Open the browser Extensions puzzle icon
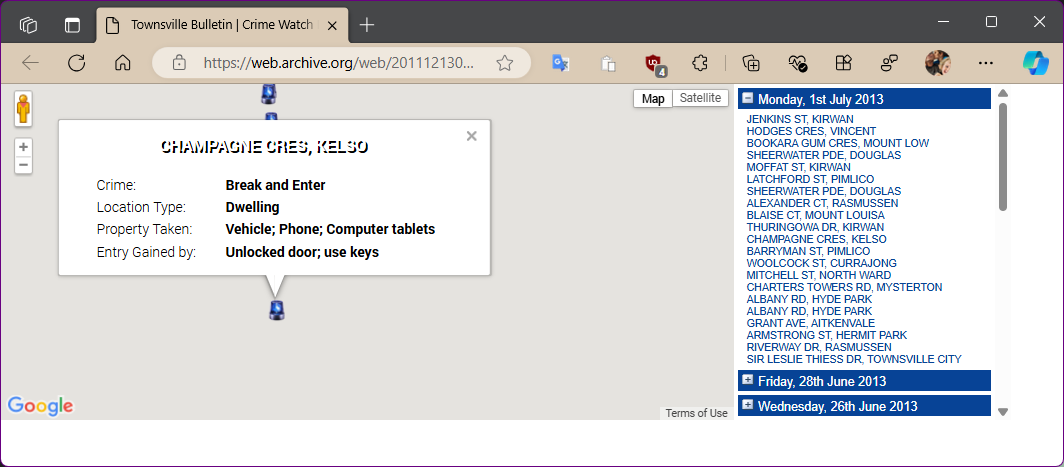Image resolution: width=1064 pixels, height=467 pixels. coord(701,63)
